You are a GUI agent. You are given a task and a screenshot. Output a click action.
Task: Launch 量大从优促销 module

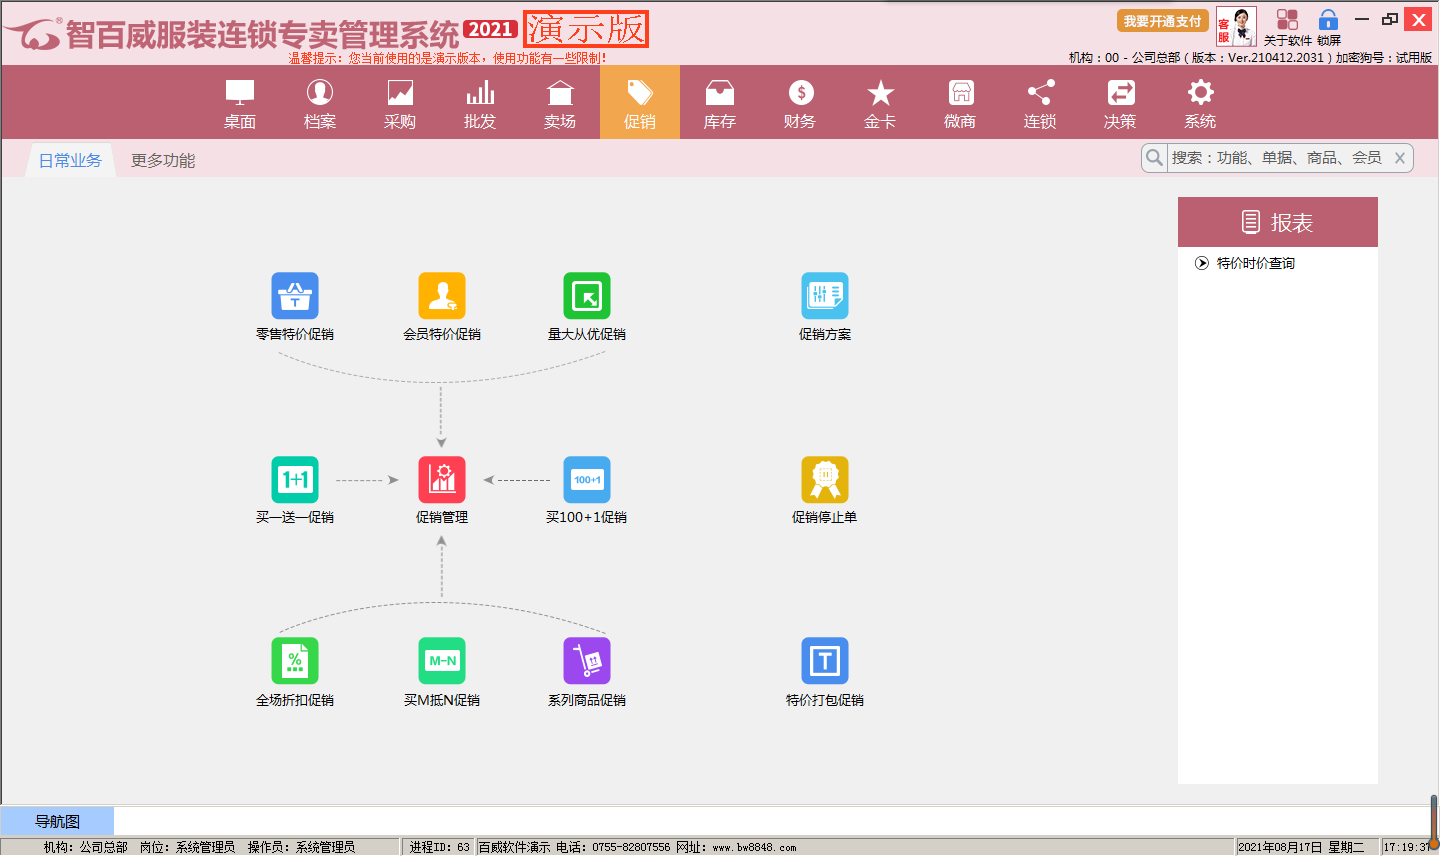pos(587,296)
